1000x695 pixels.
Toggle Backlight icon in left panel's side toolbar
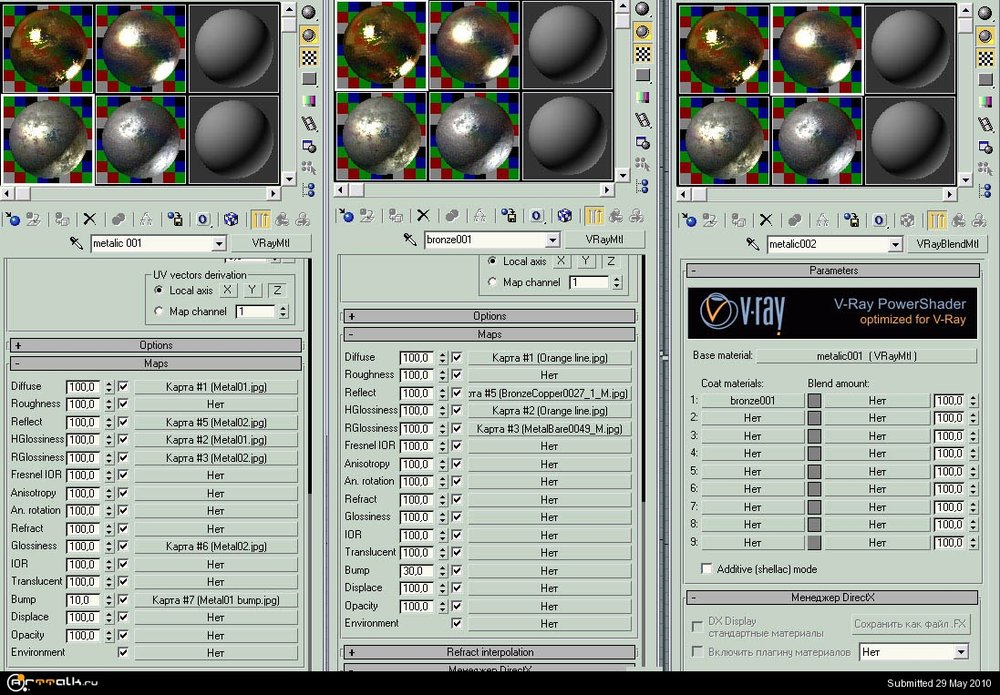pyautogui.click(x=310, y=33)
